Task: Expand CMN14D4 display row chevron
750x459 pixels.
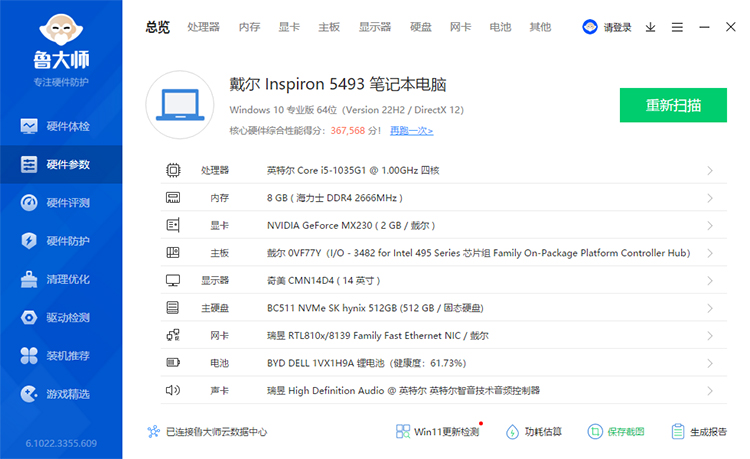Action: pos(710,281)
